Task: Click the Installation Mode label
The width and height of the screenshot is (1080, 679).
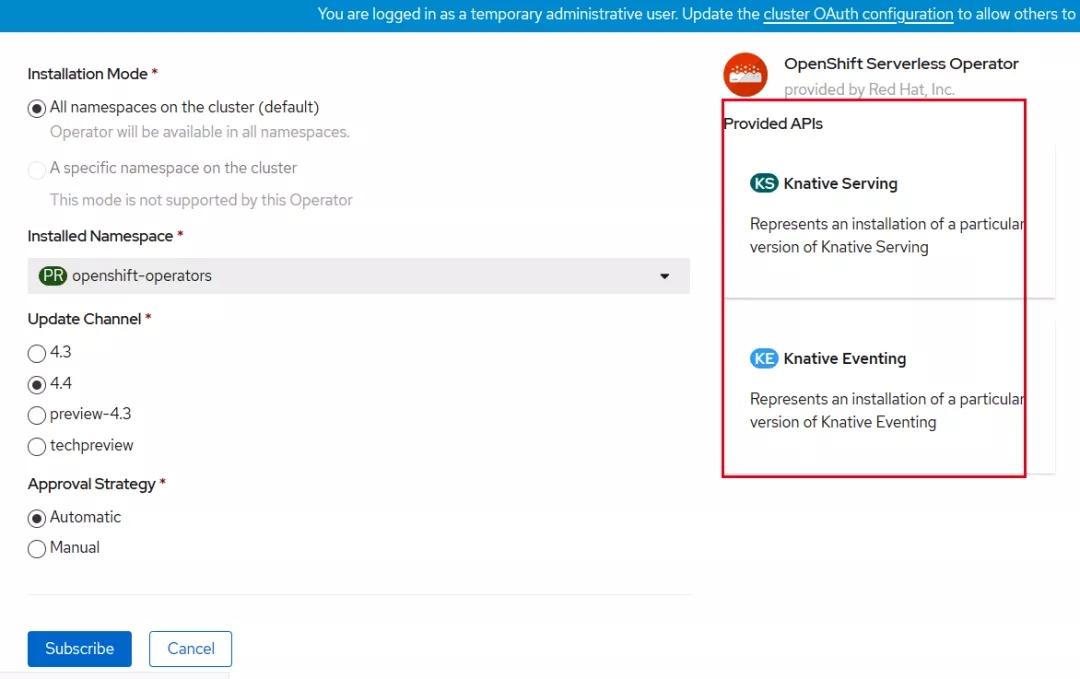Action: (87, 74)
